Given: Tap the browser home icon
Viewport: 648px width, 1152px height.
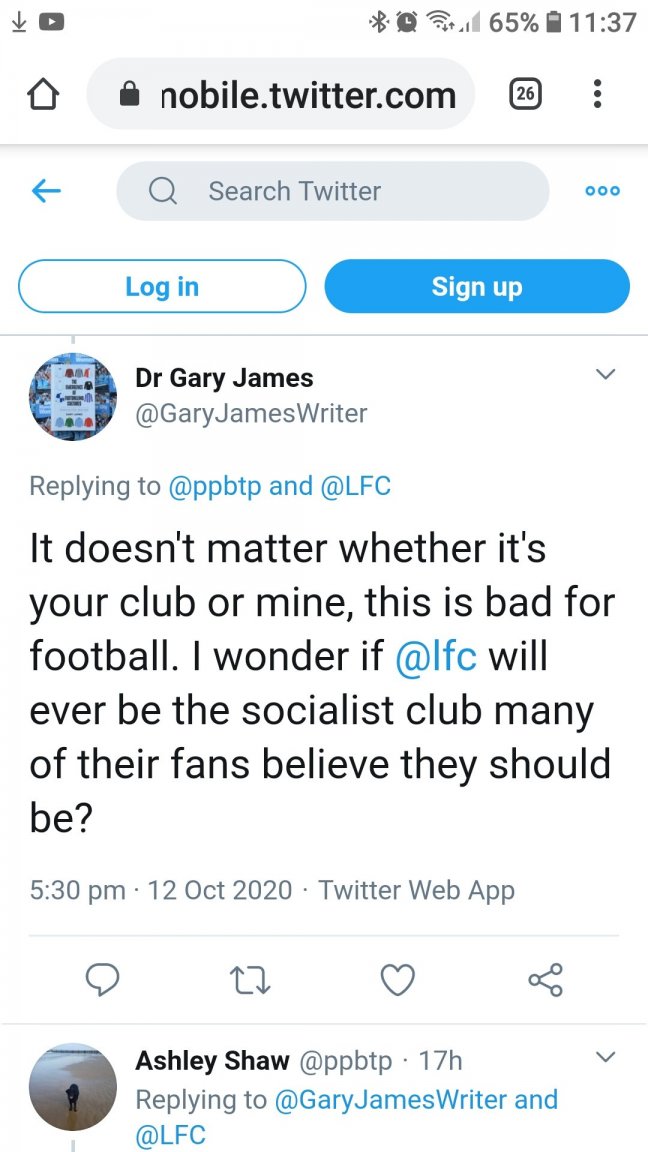Looking at the screenshot, I should pos(43,95).
